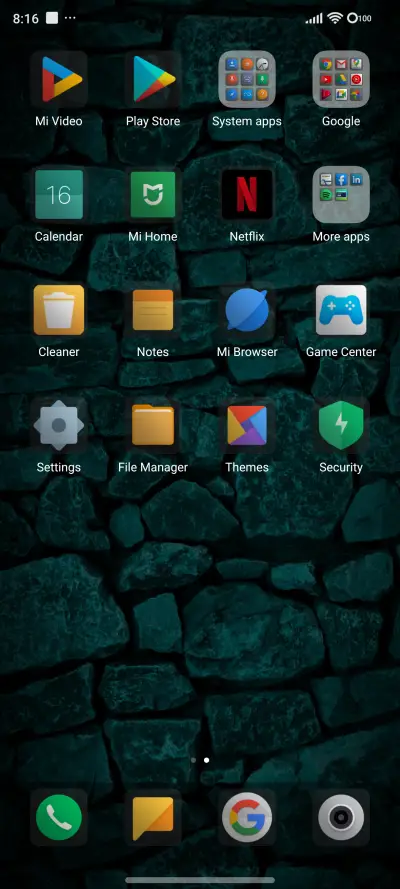This screenshot has height=889, width=400.
Task: Open the Notes app
Action: coord(153,310)
